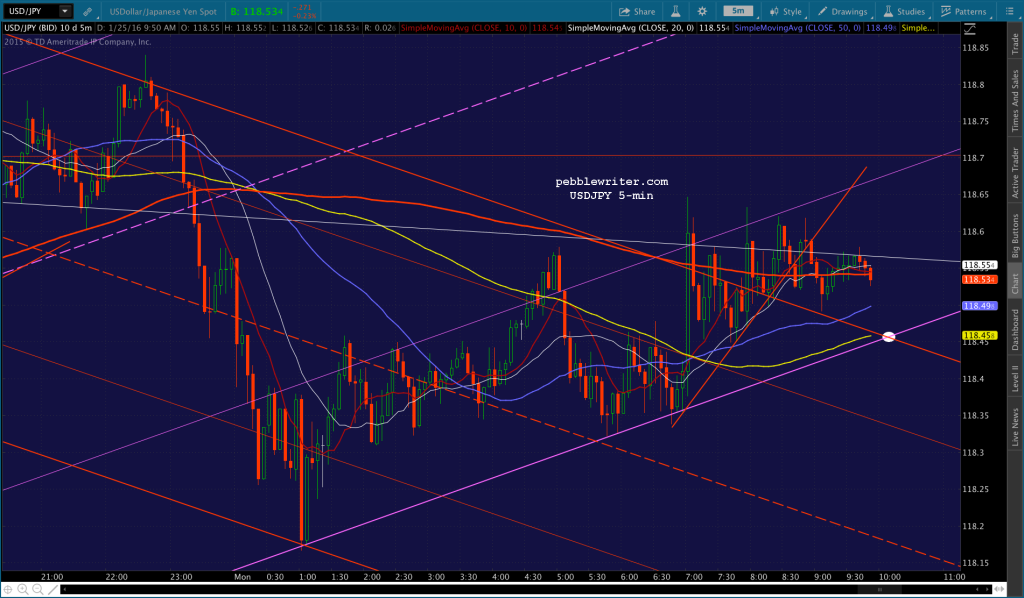This screenshot has height=598, width=1024.
Task: Click the zoom in magnifier icon
Action: pyautogui.click(x=23, y=590)
